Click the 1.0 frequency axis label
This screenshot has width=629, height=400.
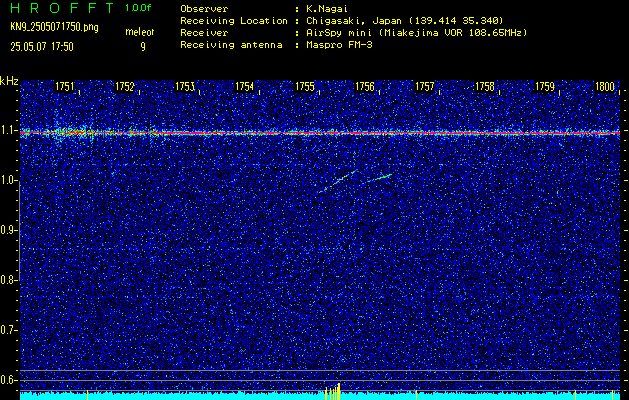pyautogui.click(x=8, y=181)
